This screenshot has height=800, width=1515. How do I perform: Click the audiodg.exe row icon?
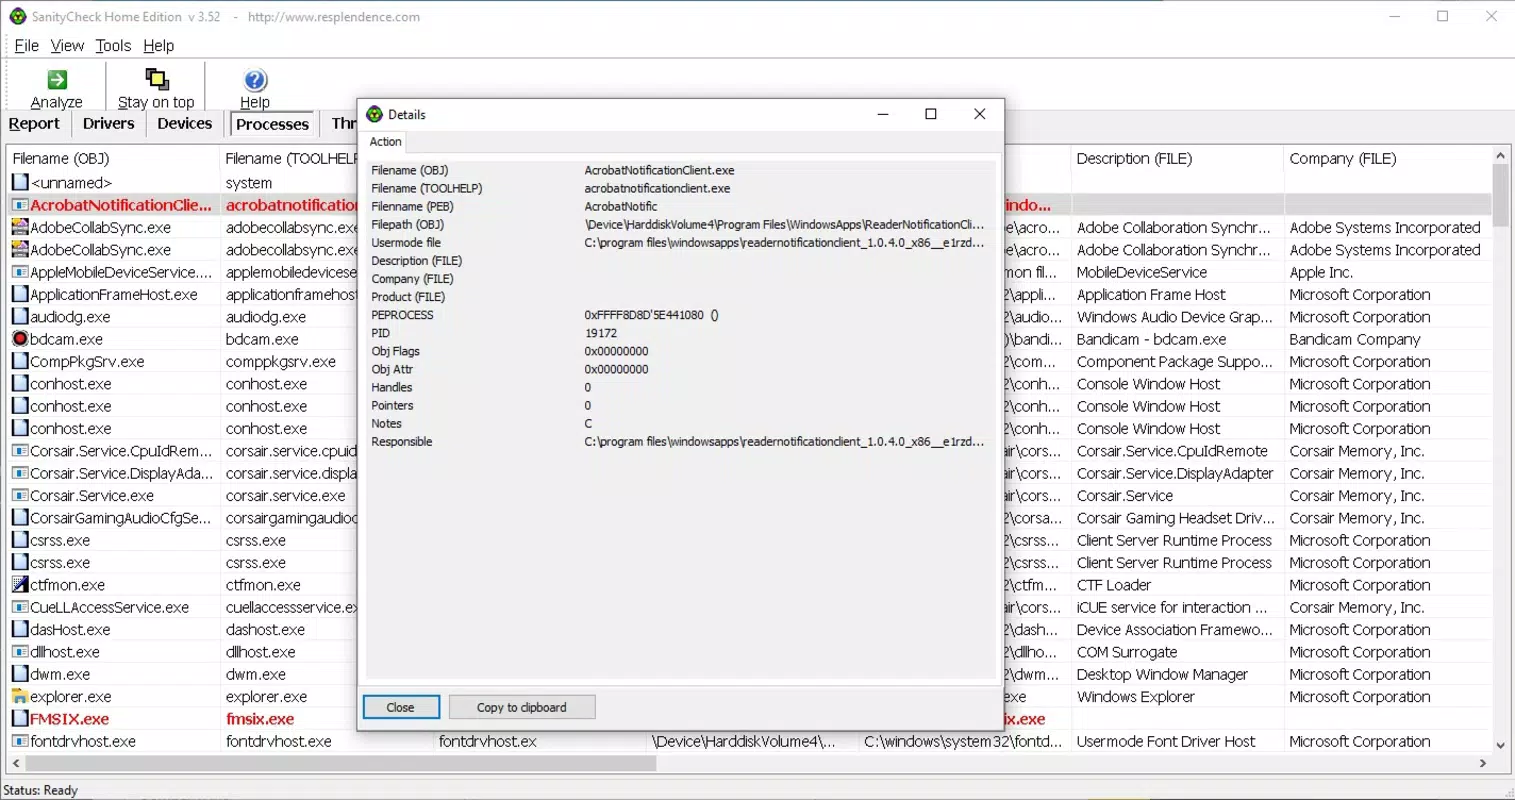(x=20, y=317)
